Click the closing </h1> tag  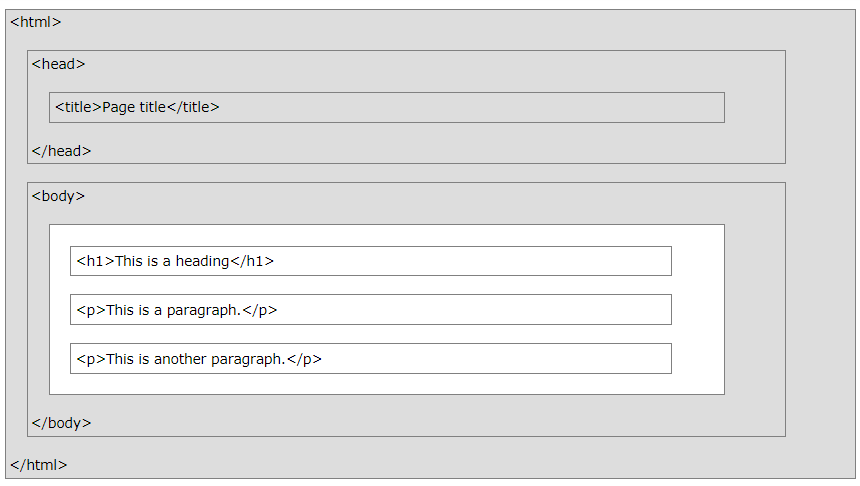pyautogui.click(x=252, y=261)
